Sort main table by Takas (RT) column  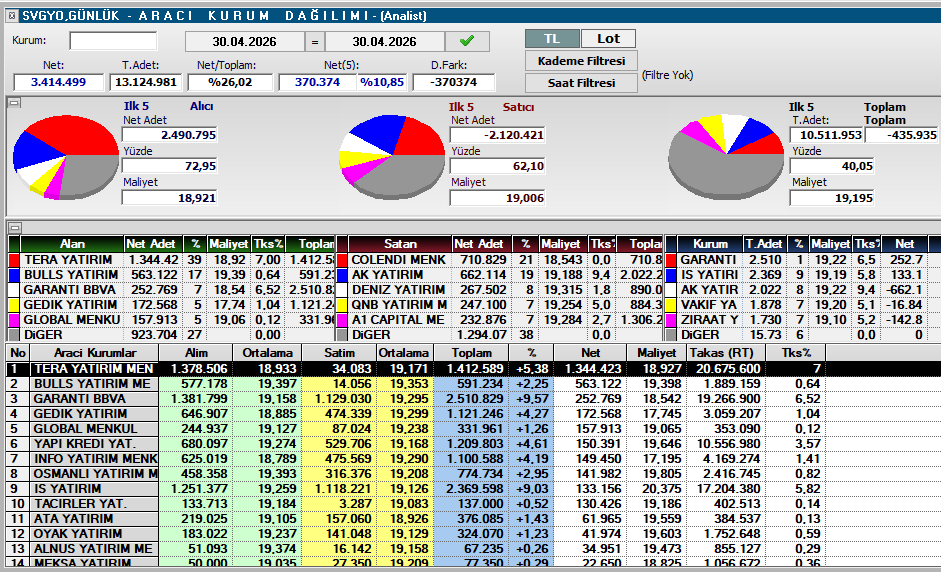pos(726,353)
